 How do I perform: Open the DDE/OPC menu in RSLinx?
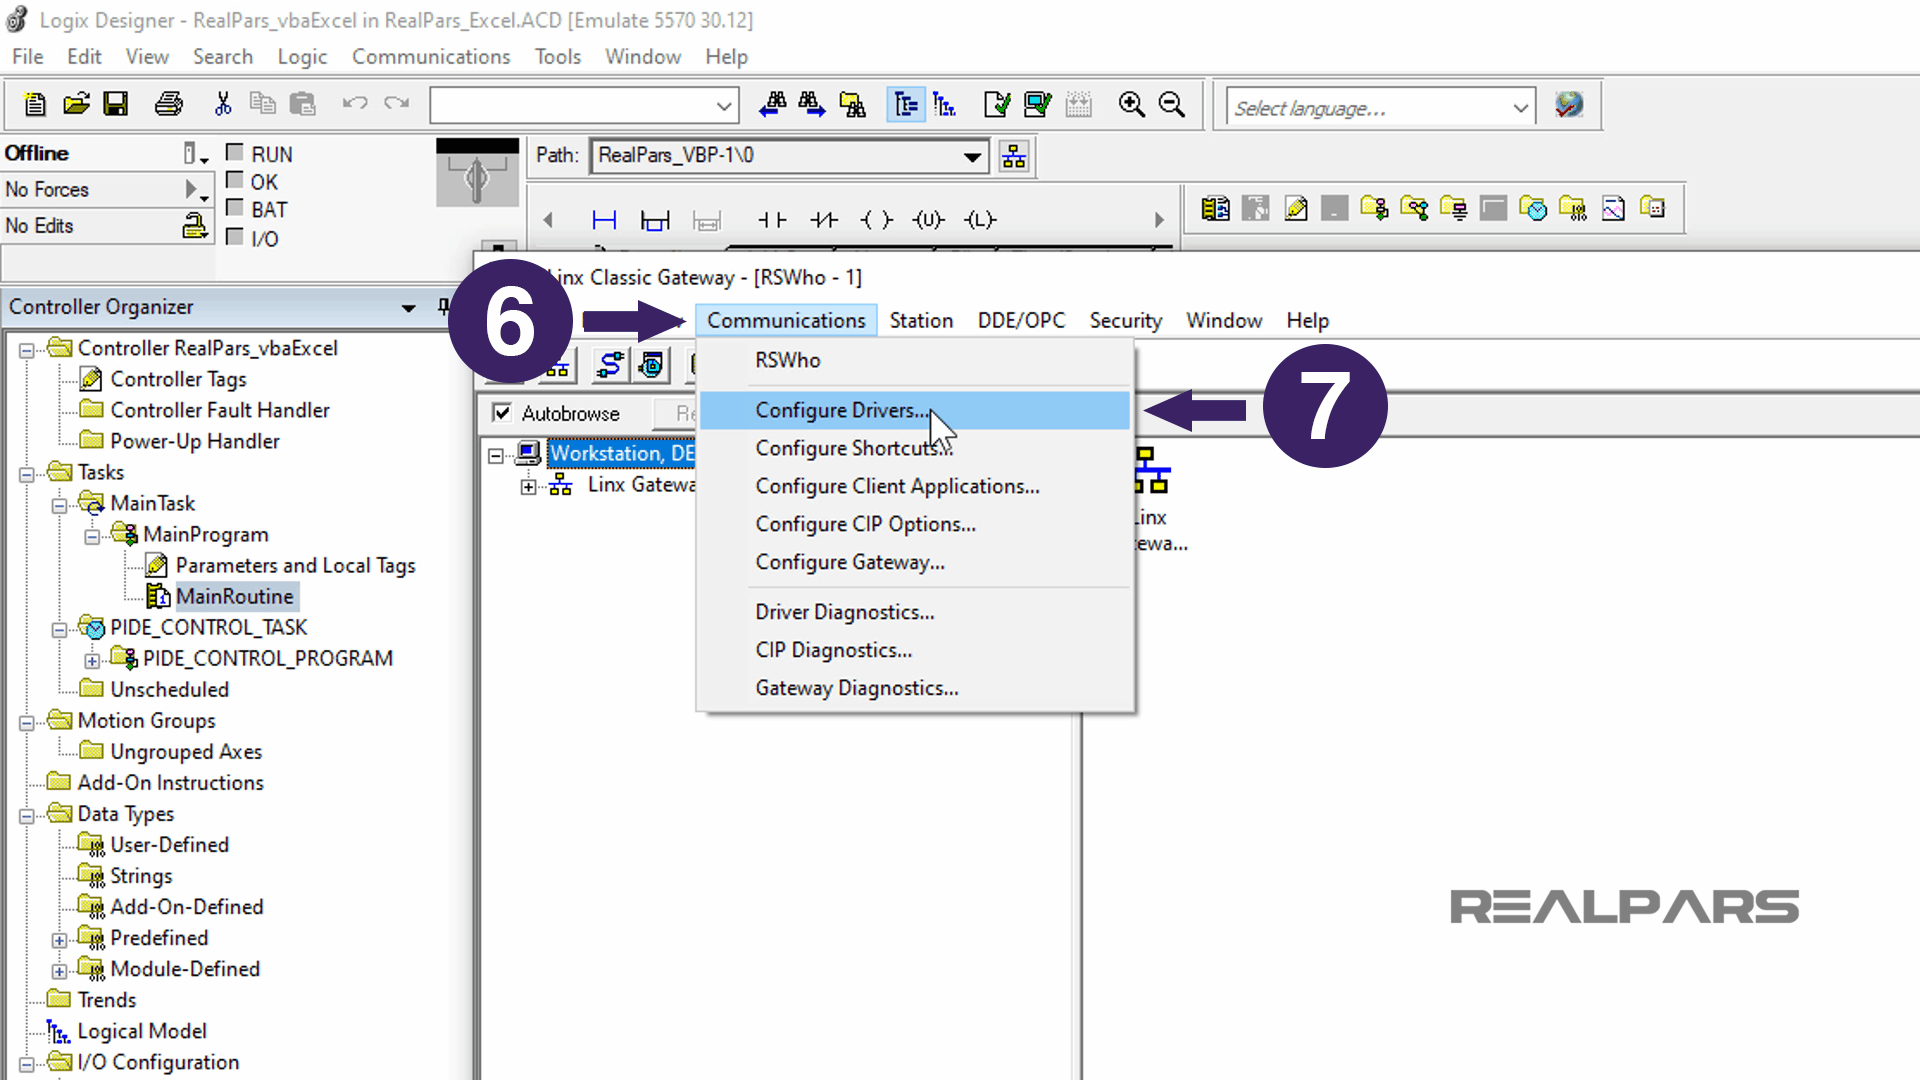(1021, 320)
